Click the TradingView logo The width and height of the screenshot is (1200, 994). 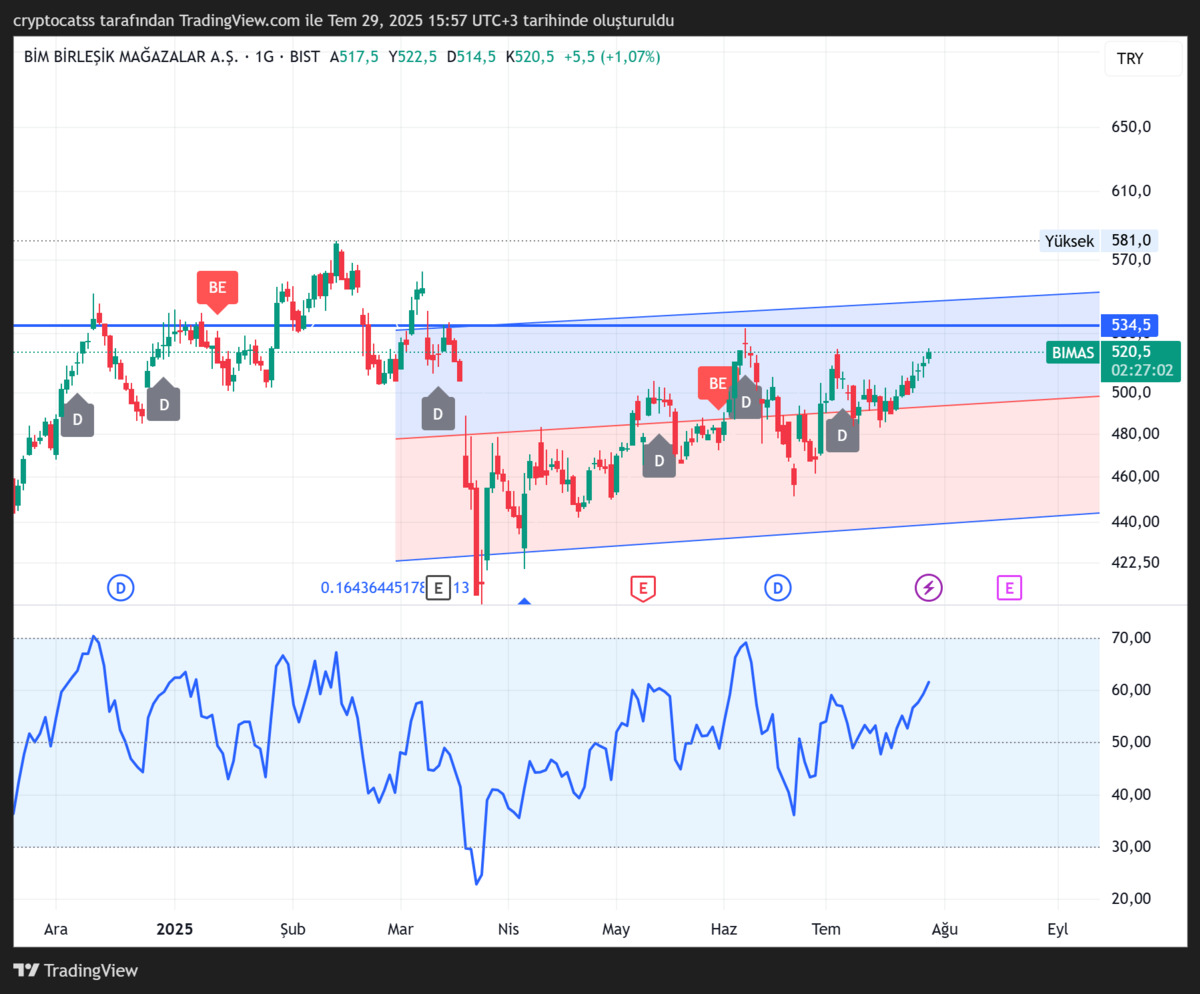pos(76,970)
